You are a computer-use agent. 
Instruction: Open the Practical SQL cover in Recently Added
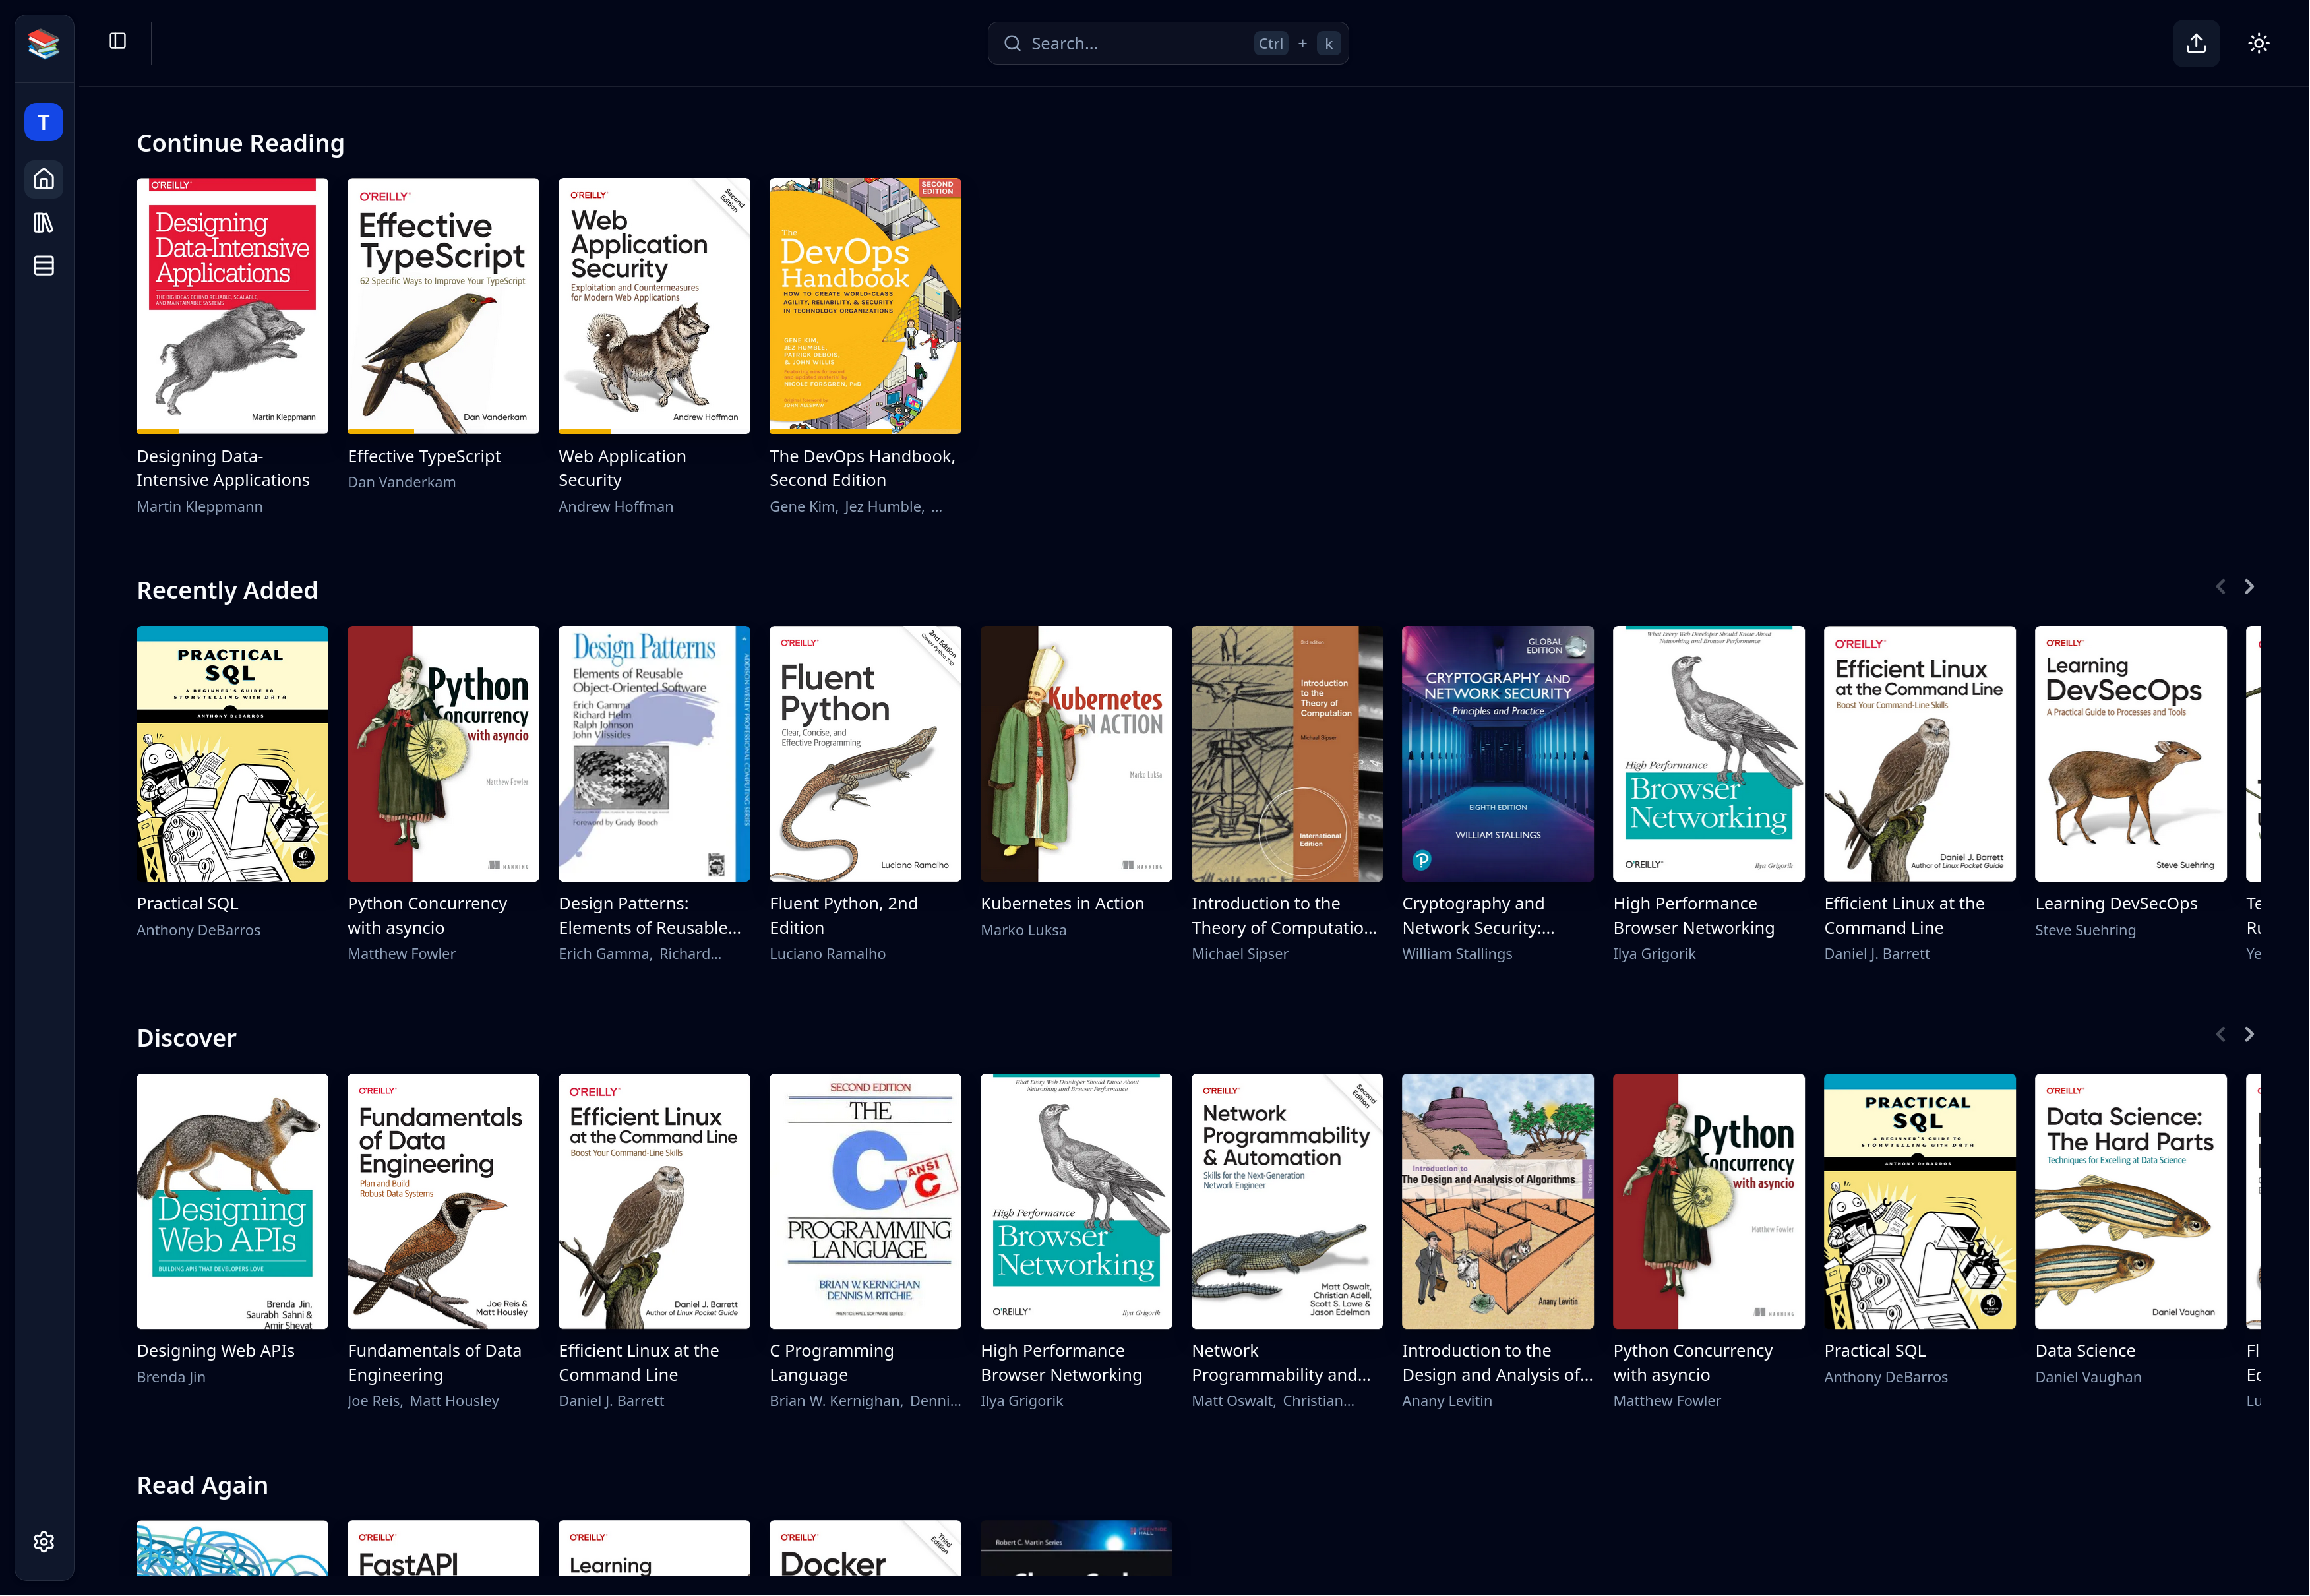232,753
